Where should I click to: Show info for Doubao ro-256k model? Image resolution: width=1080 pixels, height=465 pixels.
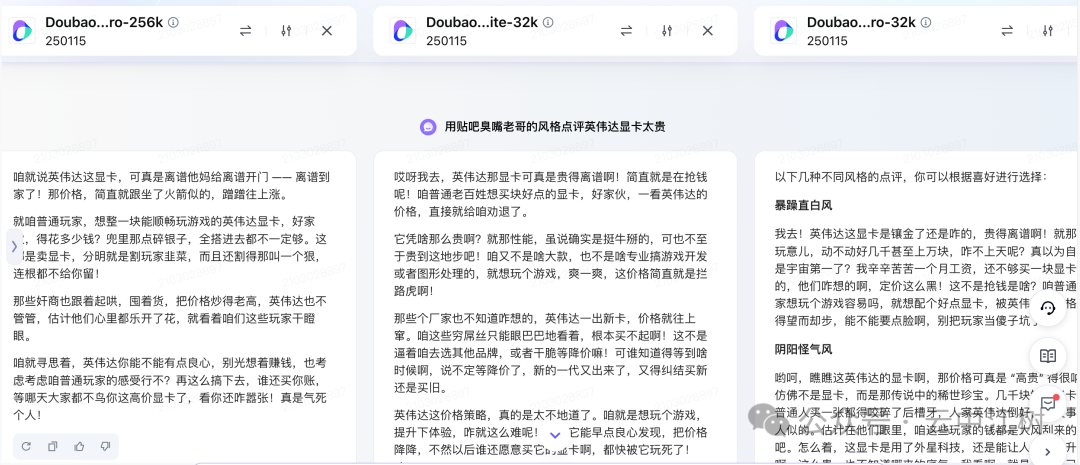[x=174, y=22]
